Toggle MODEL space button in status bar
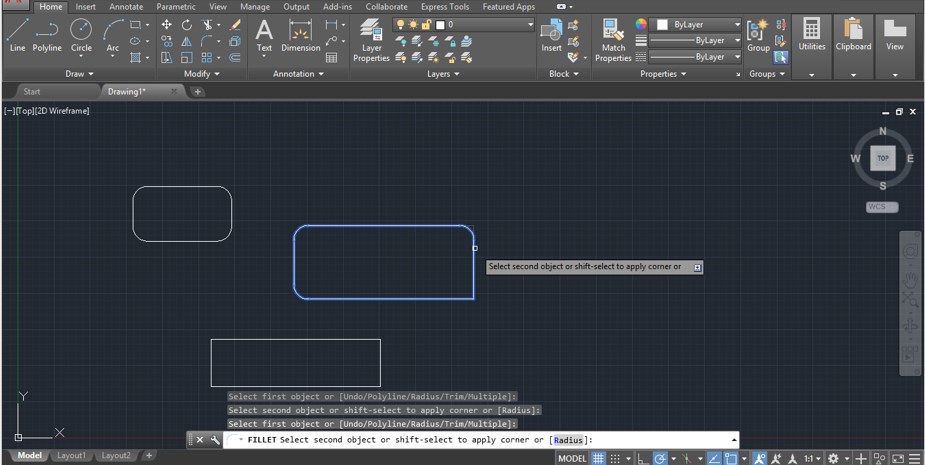Image resolution: width=925 pixels, height=465 pixels. click(x=572, y=458)
